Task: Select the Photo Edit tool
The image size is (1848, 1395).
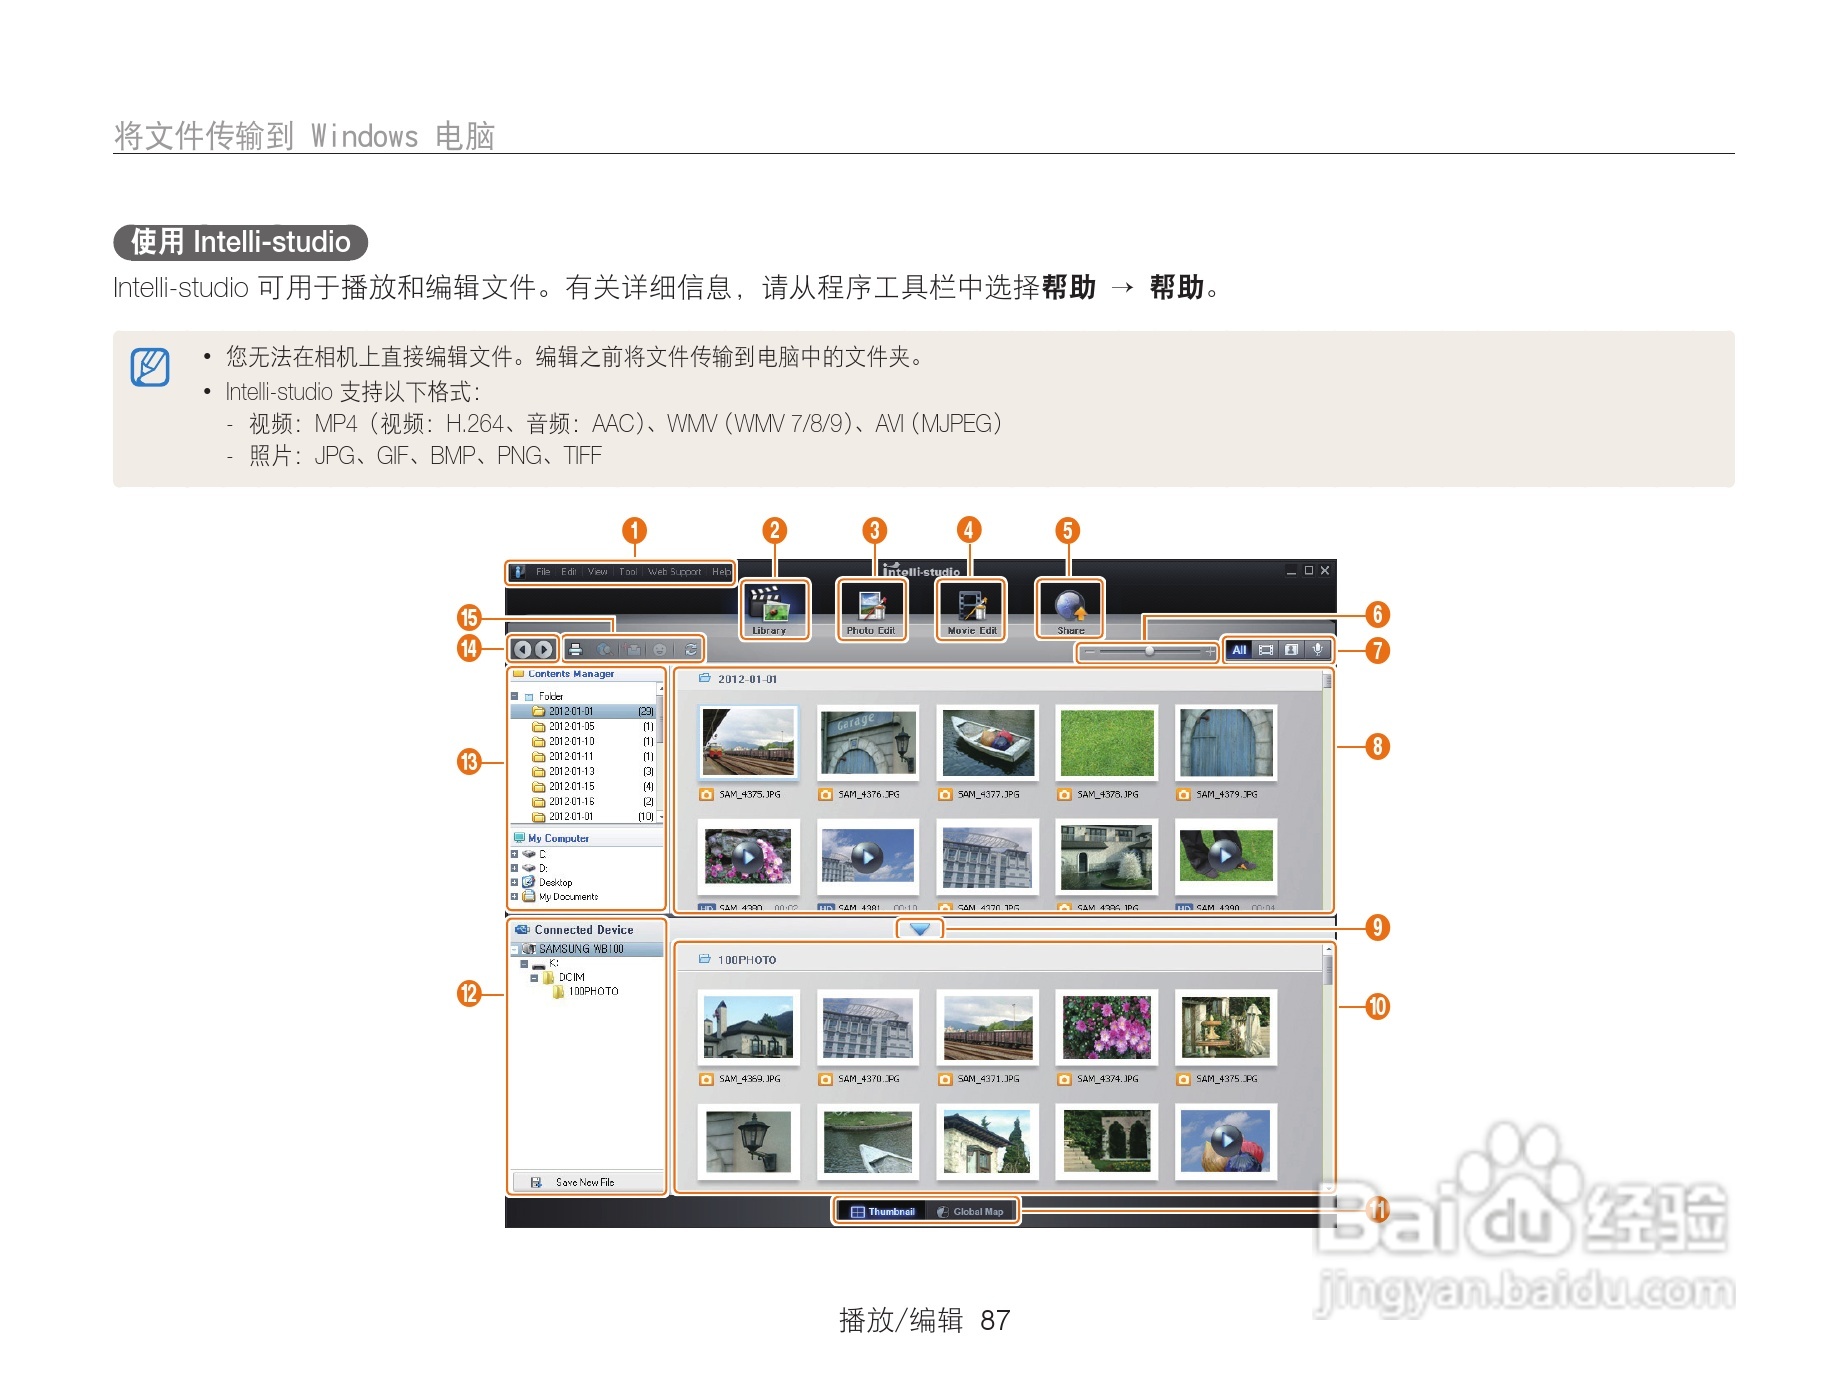Action: pyautogui.click(x=869, y=609)
